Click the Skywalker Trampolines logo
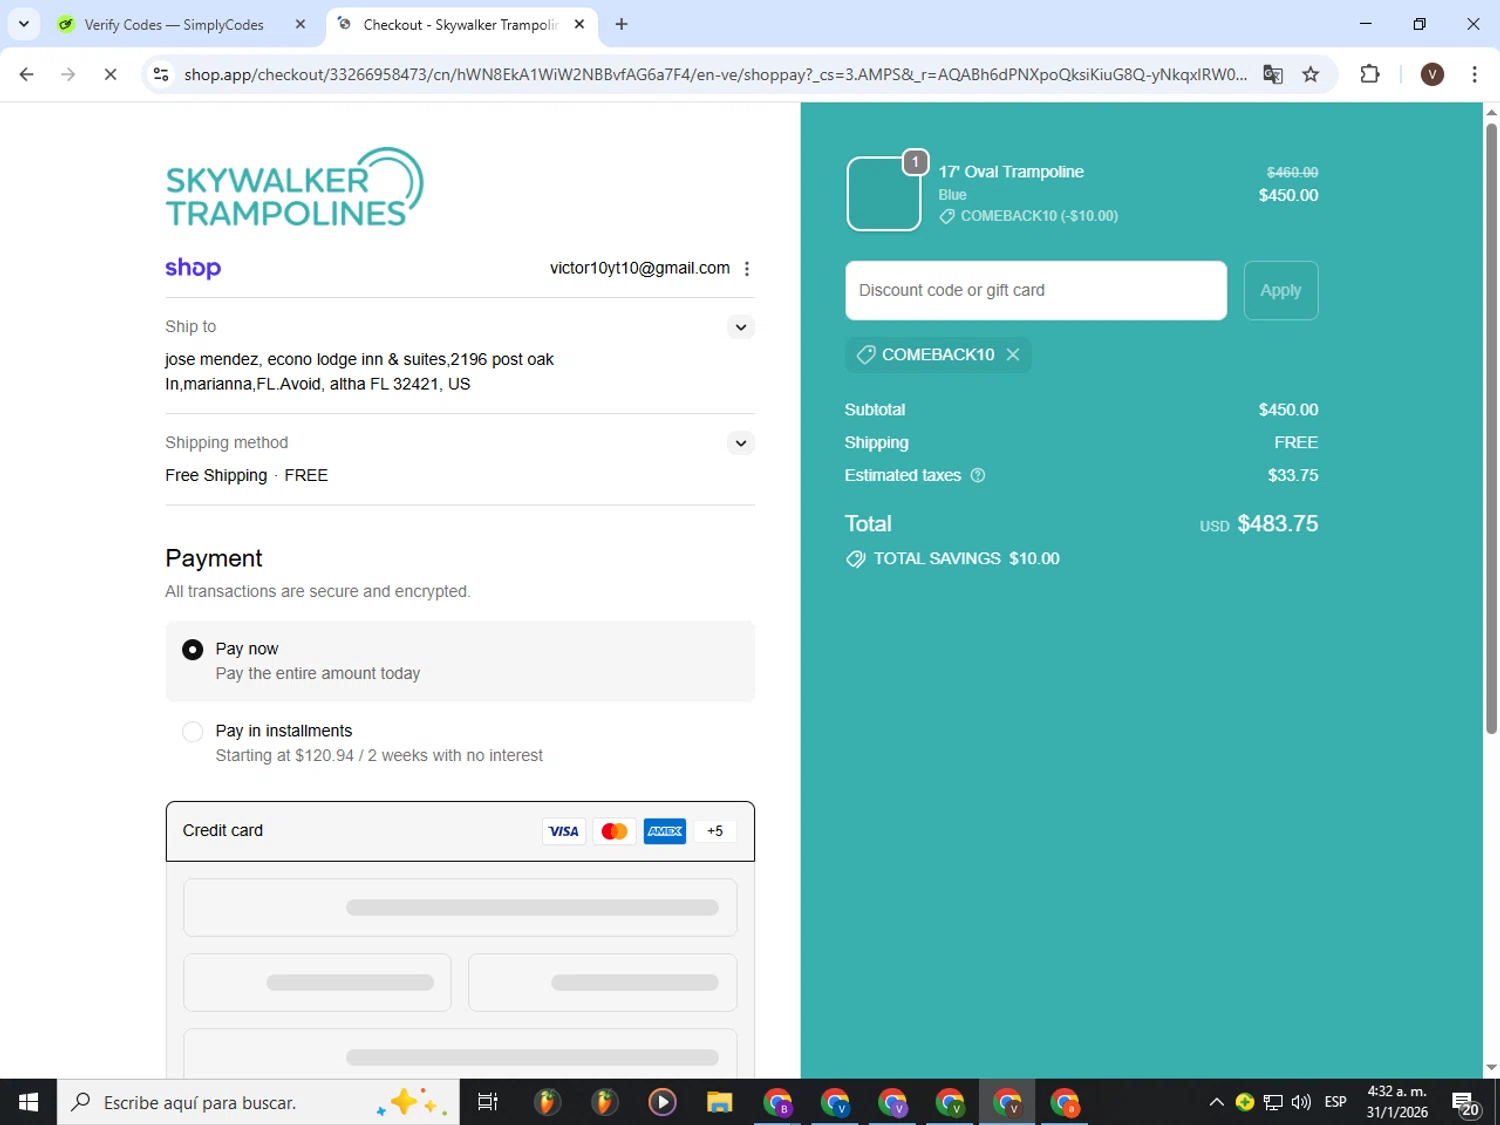 coord(295,187)
